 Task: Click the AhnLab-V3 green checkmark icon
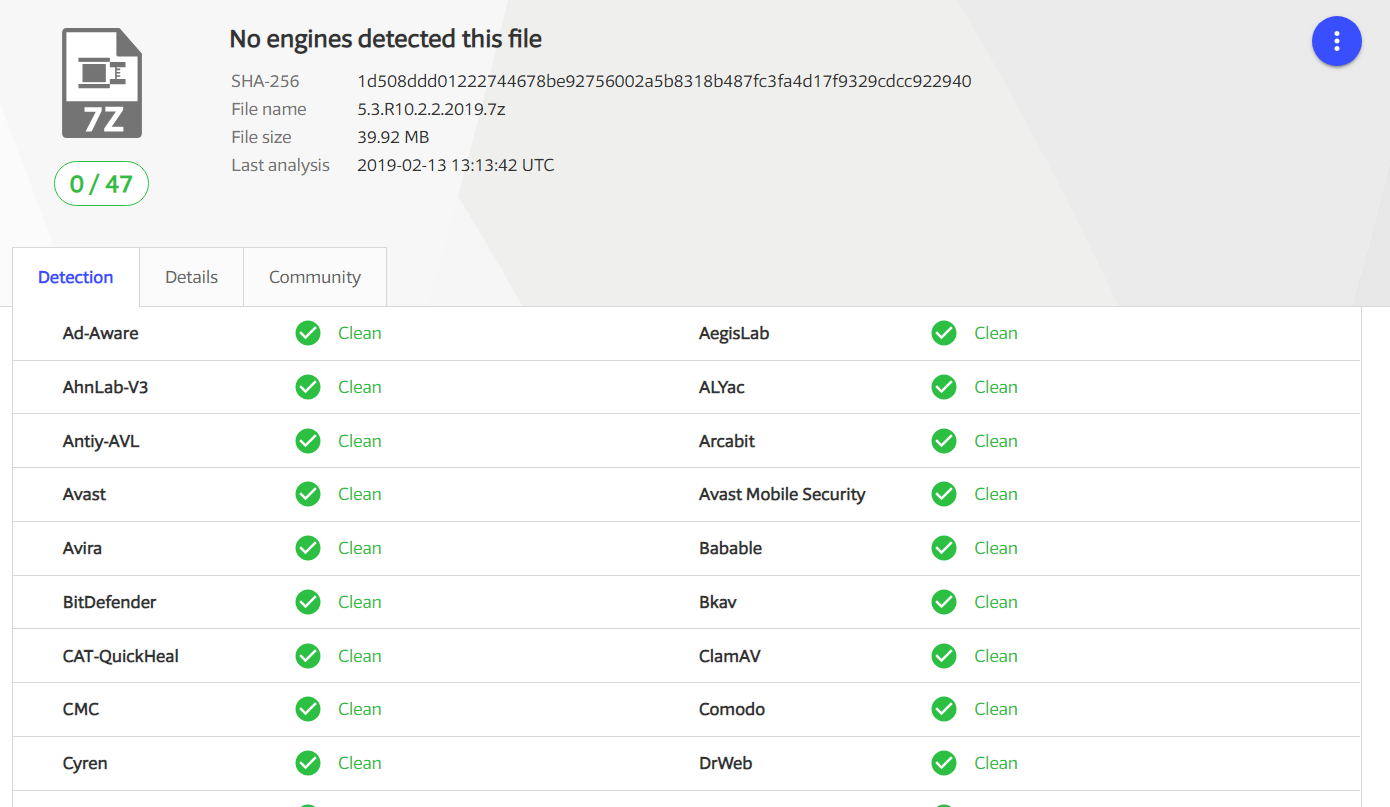pos(308,387)
